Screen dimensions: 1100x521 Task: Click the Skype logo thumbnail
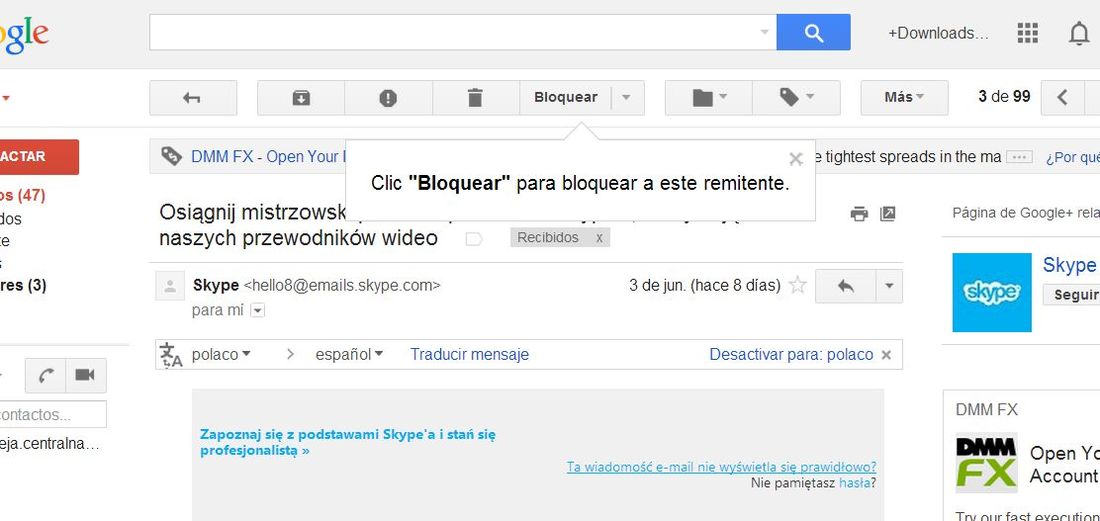click(x=992, y=292)
